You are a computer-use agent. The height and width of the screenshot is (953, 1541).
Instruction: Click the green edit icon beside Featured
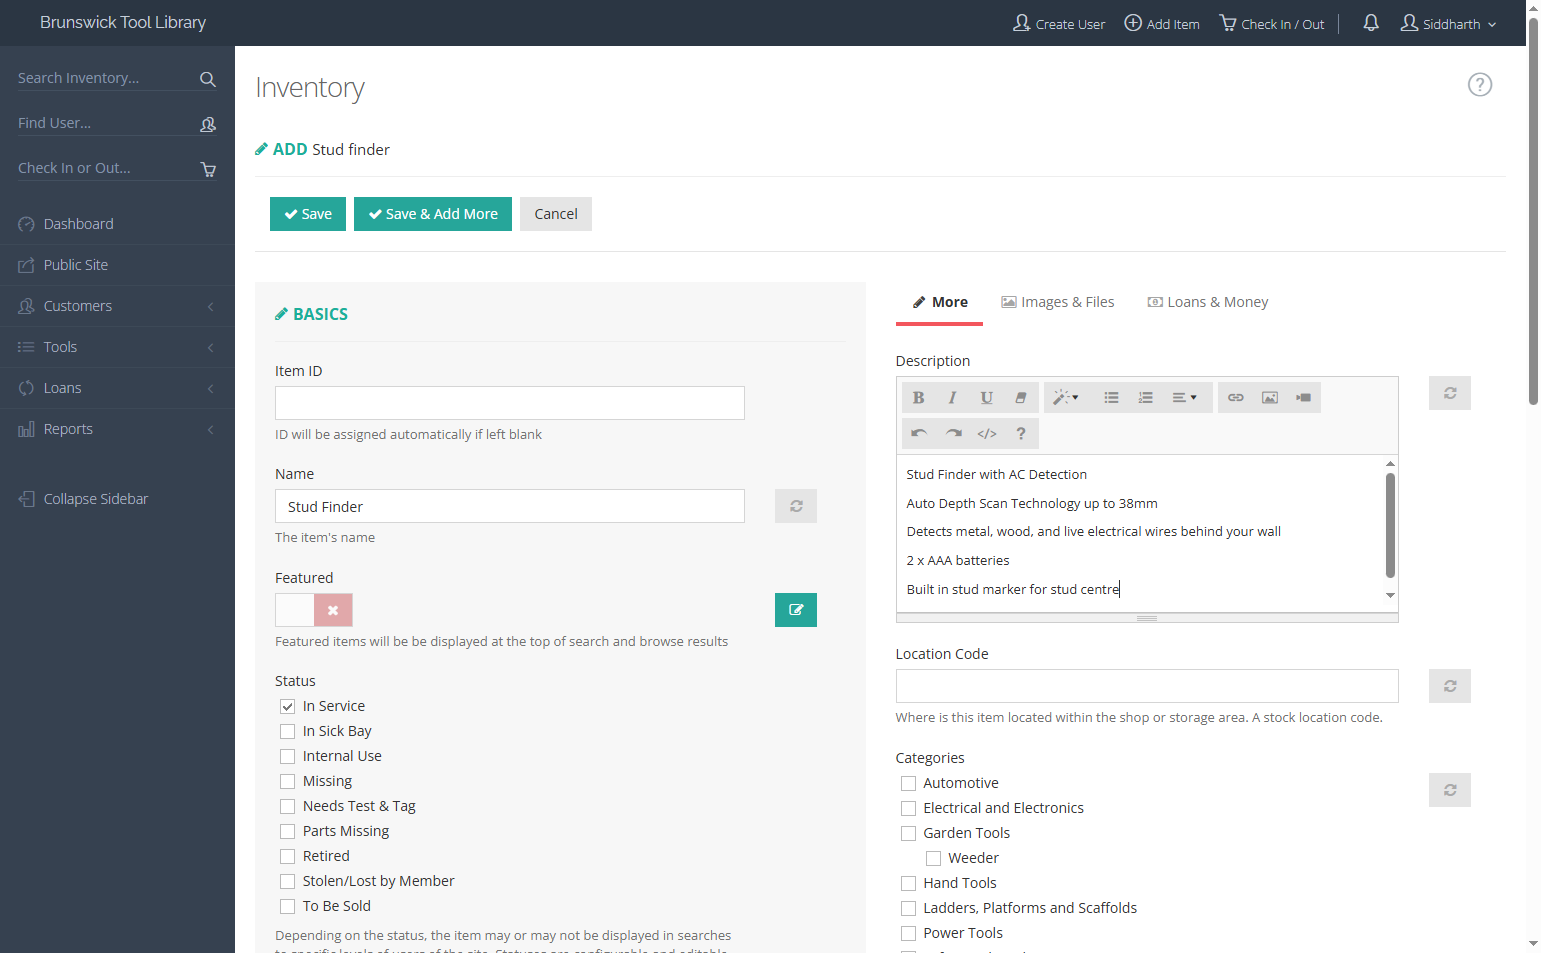[796, 610]
